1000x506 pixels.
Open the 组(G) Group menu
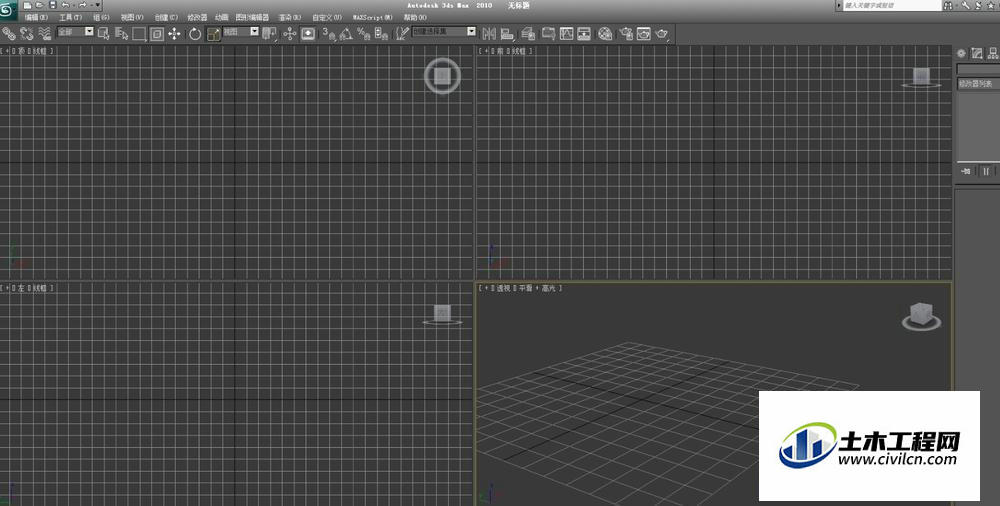(x=101, y=17)
